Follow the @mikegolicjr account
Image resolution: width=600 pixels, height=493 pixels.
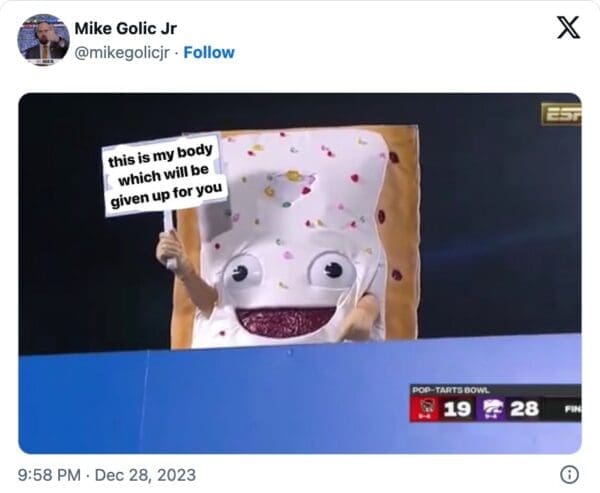point(209,52)
